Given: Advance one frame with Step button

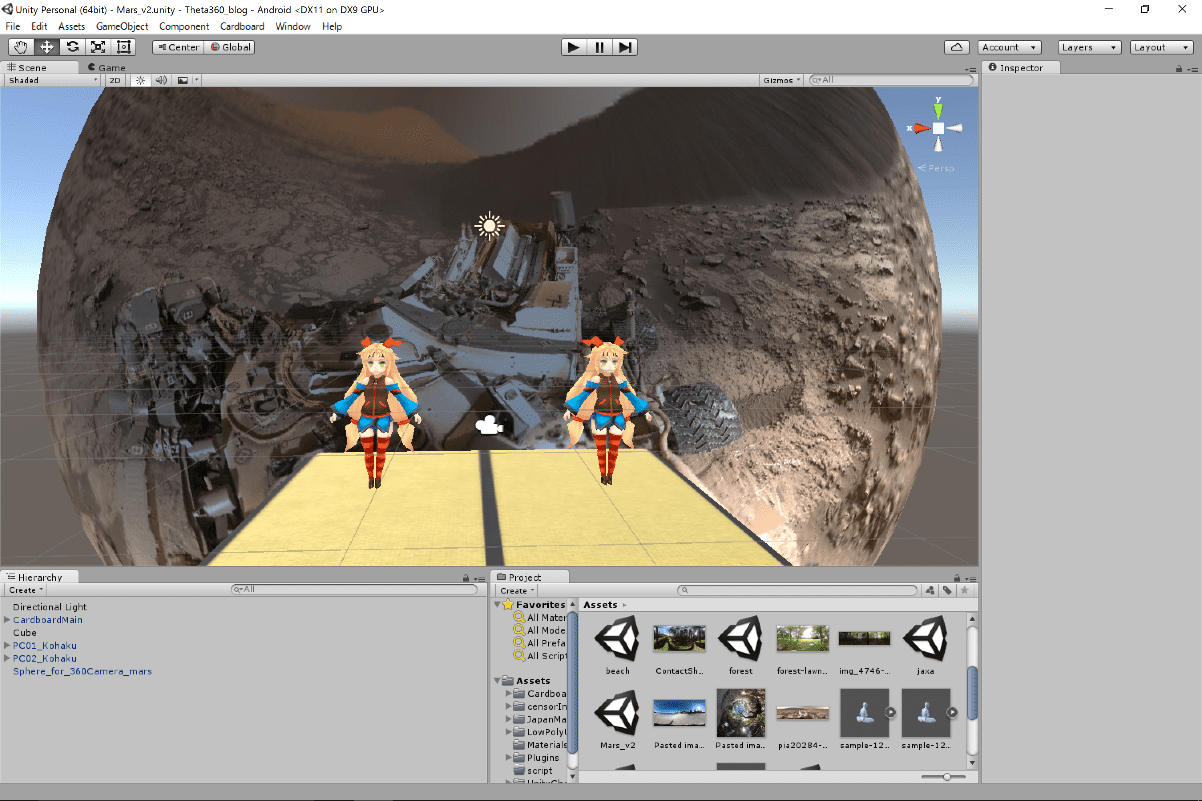Looking at the screenshot, I should point(625,47).
